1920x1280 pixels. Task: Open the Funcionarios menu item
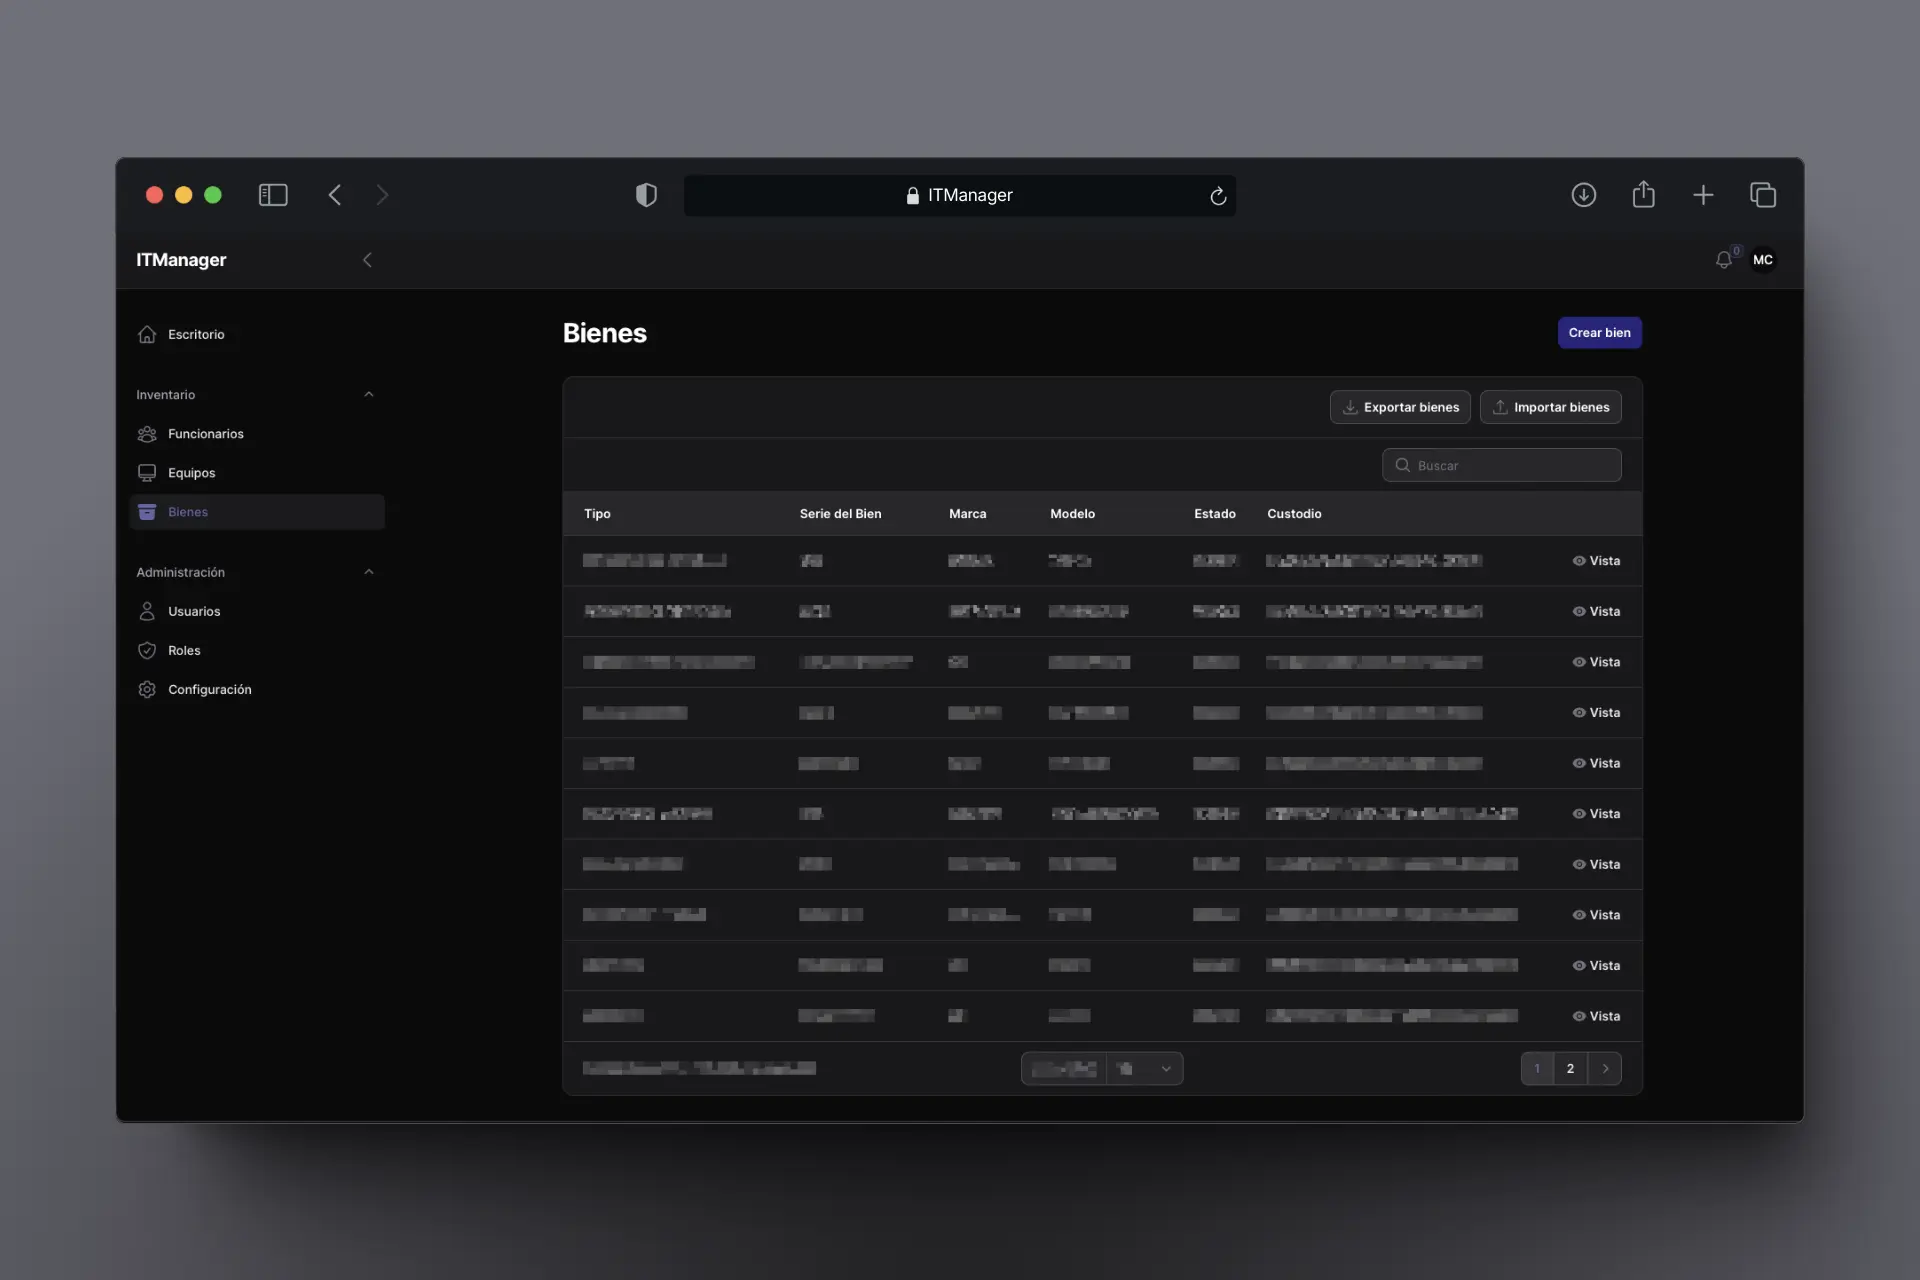pyautogui.click(x=205, y=434)
